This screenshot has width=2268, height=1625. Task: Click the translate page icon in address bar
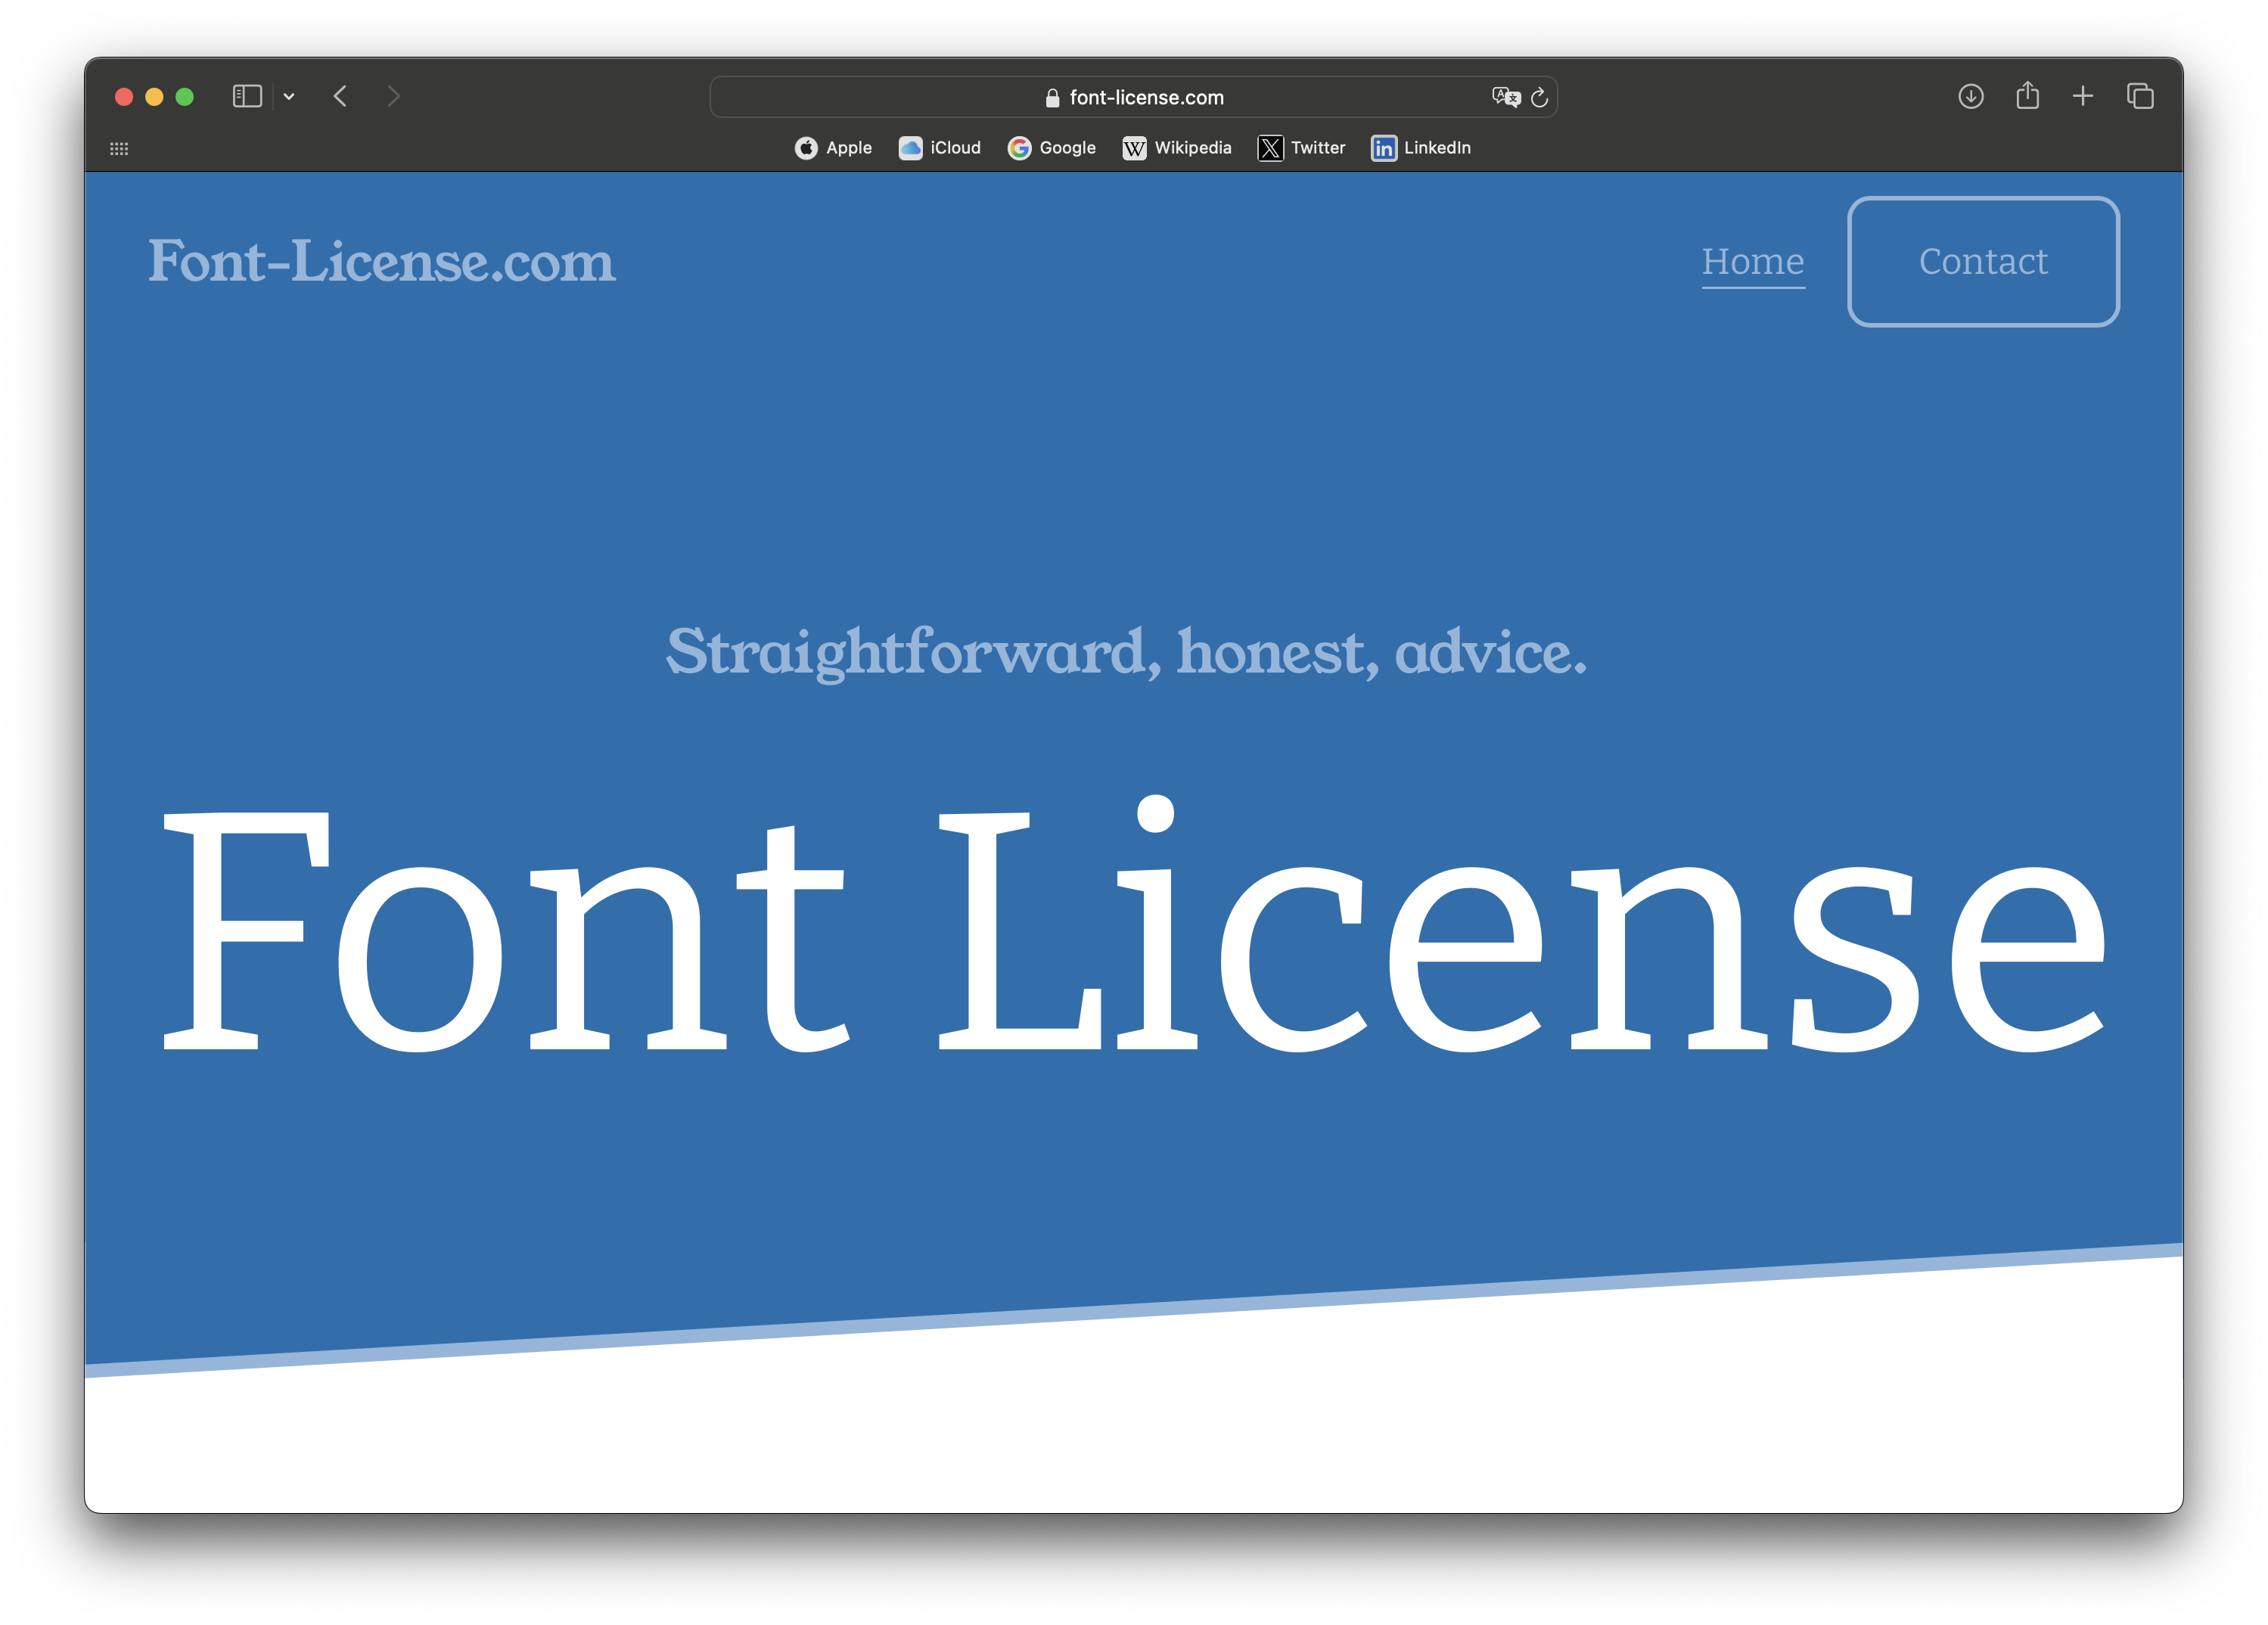1505,97
